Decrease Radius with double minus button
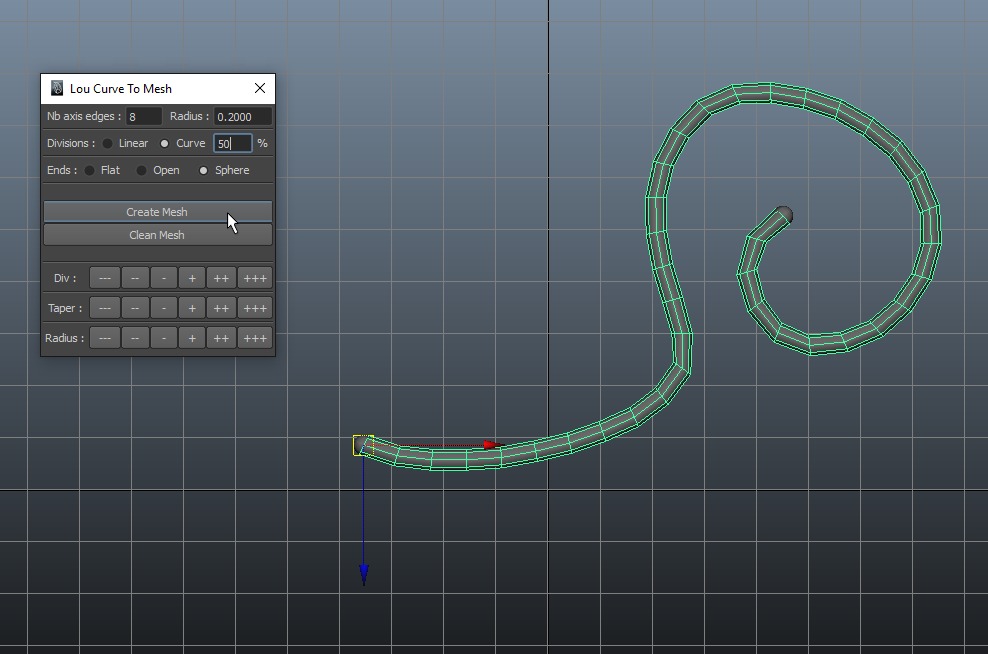 tap(135, 338)
